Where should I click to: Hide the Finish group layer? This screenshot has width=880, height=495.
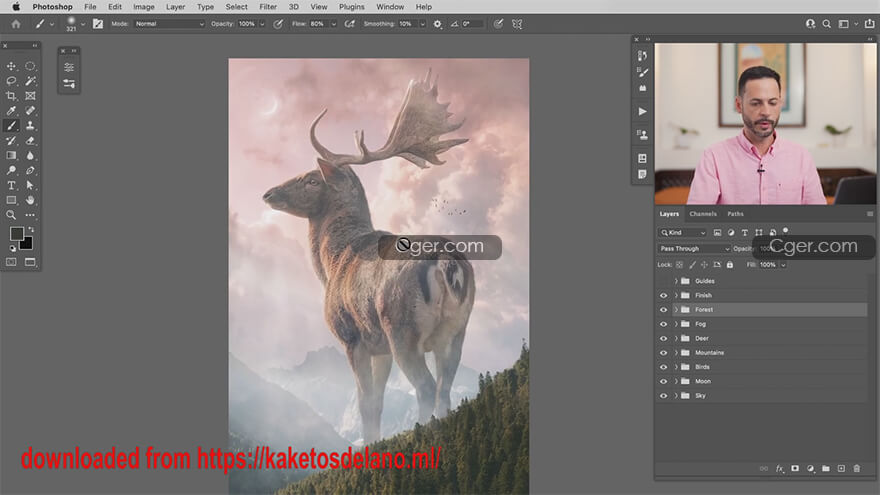coord(663,295)
